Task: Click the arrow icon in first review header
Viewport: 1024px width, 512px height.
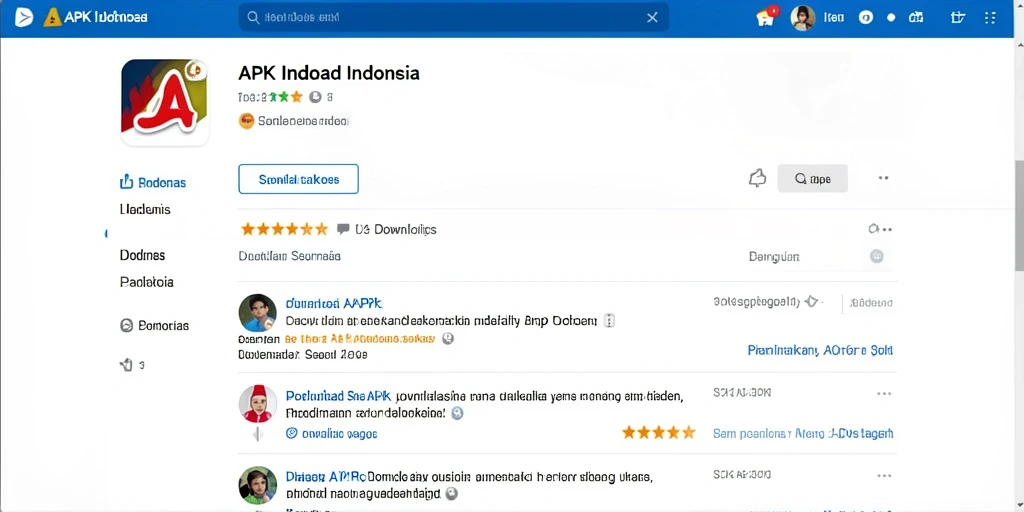Action: [811, 302]
